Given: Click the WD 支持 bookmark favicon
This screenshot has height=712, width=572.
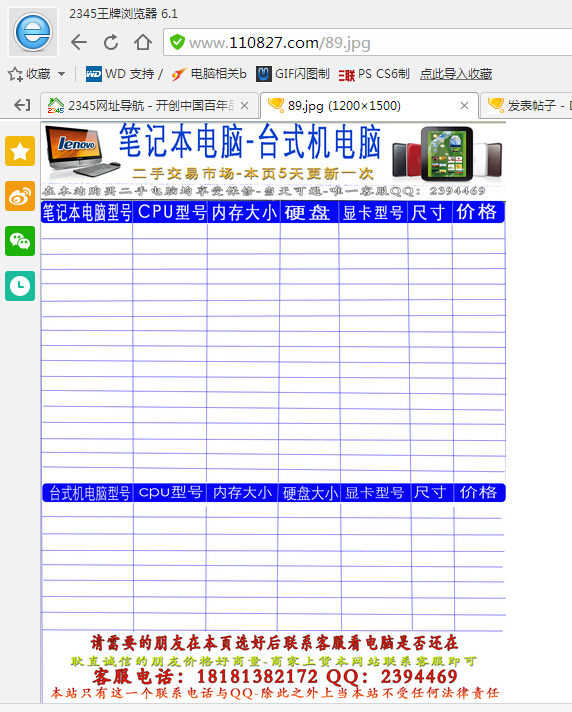Looking at the screenshot, I should tap(94, 74).
